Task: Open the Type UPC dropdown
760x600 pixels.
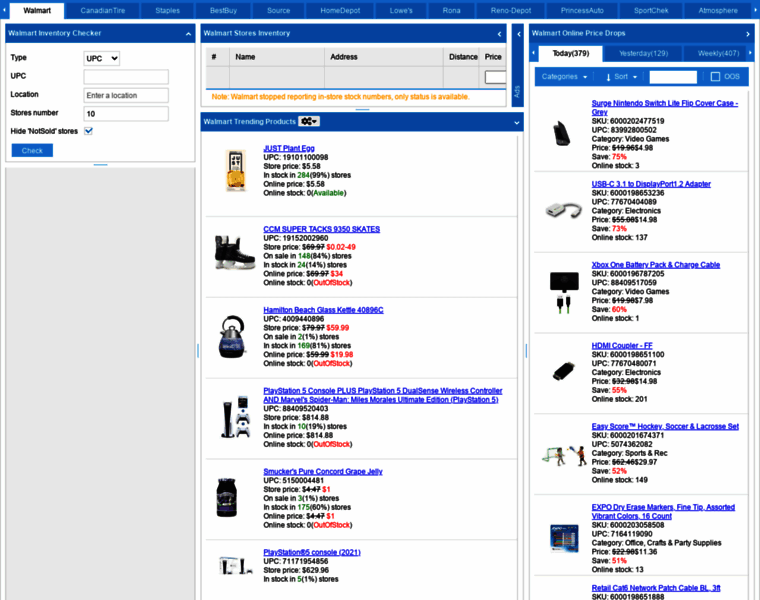Action: click(102, 59)
